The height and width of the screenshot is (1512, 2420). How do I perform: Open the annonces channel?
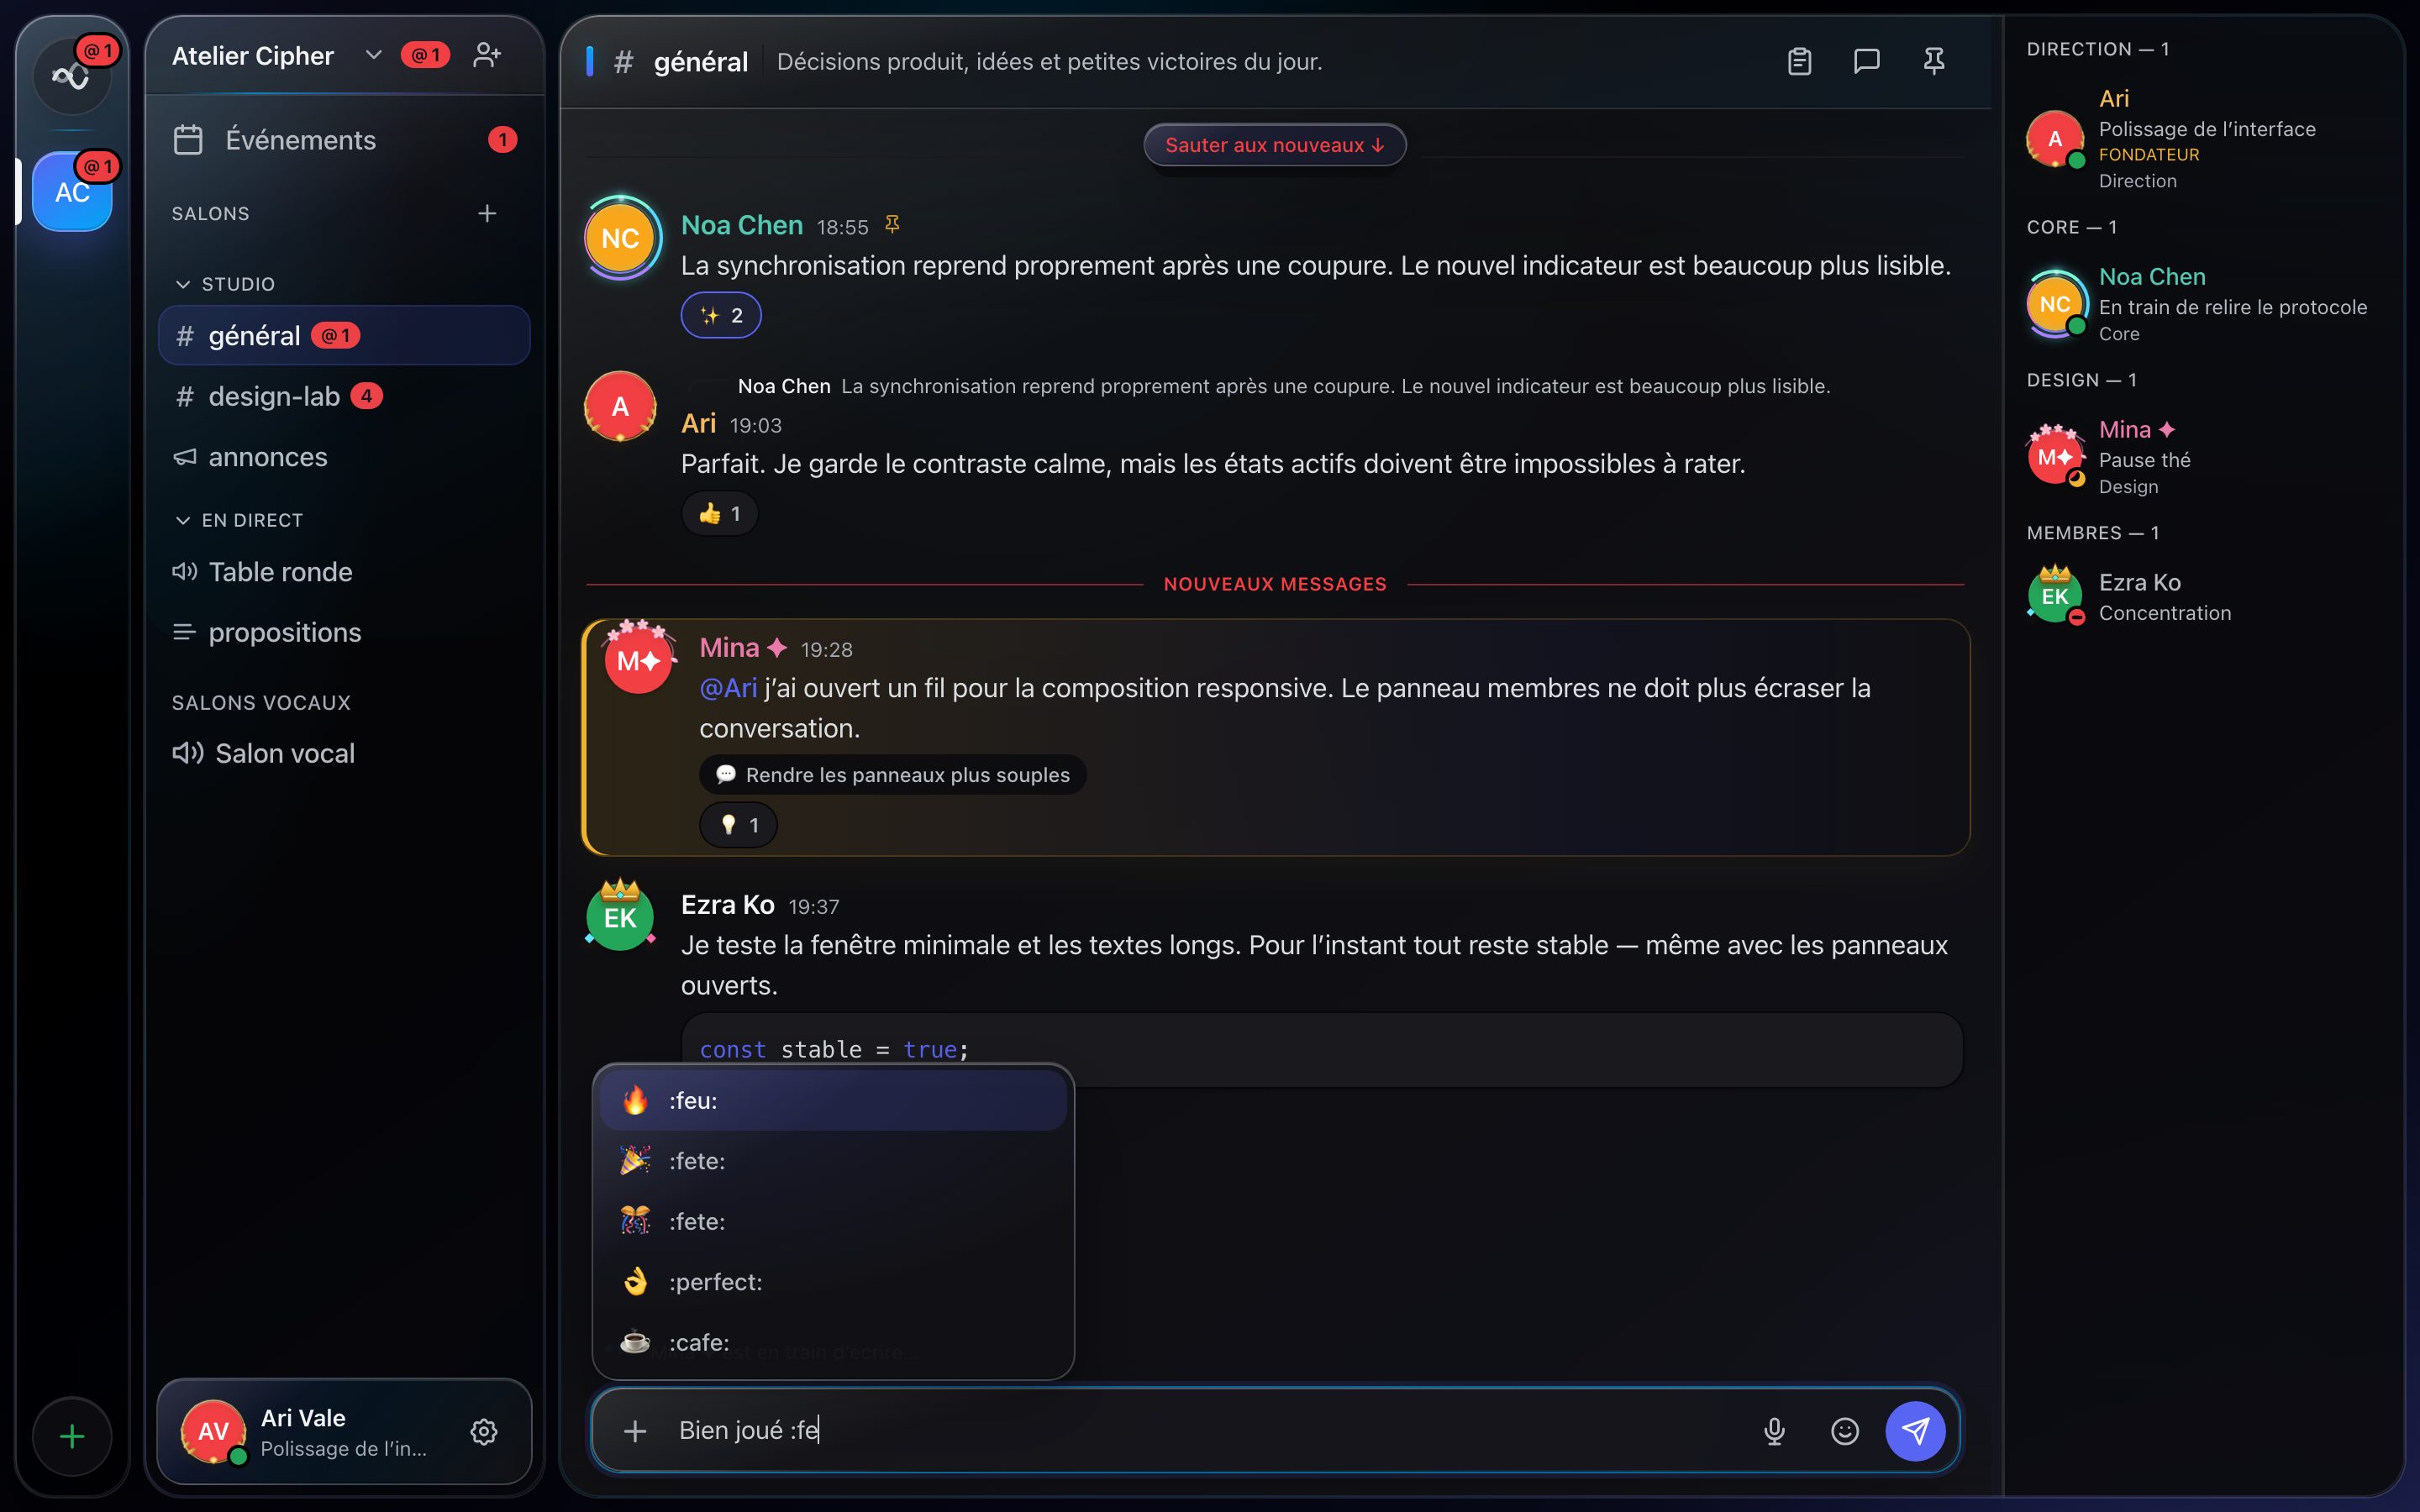click(344, 457)
